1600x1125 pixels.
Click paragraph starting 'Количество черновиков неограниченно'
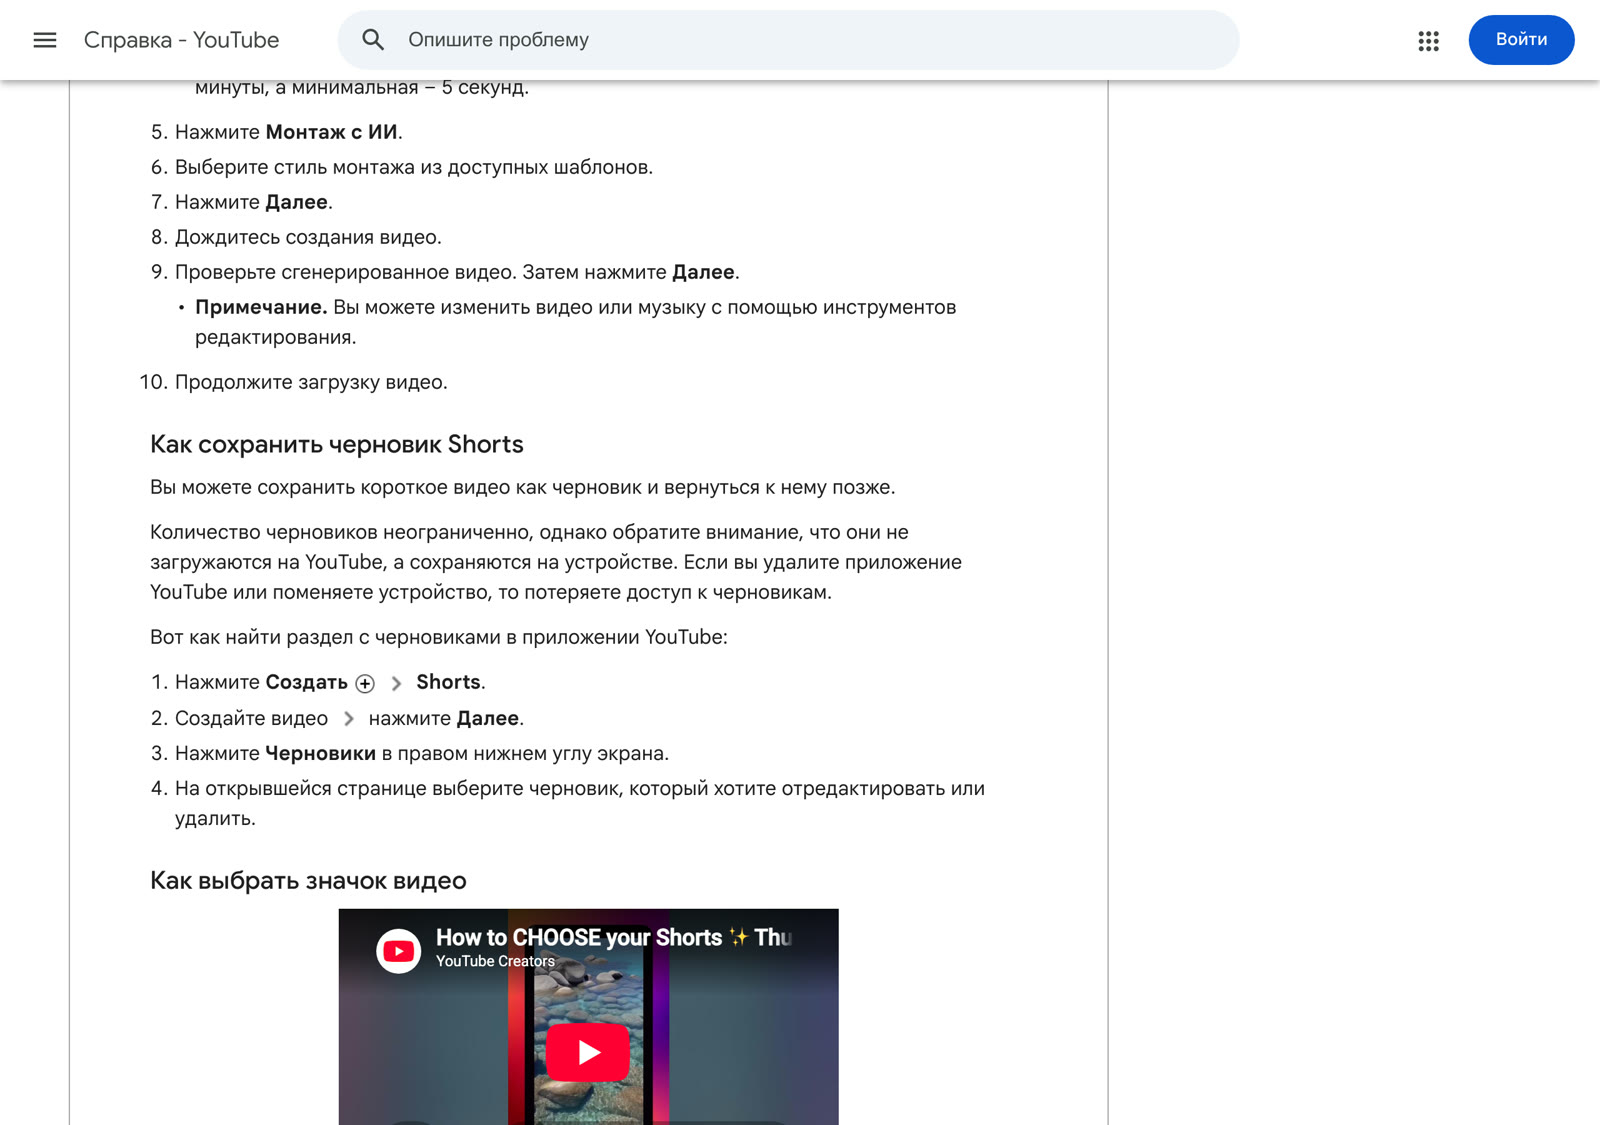click(556, 562)
